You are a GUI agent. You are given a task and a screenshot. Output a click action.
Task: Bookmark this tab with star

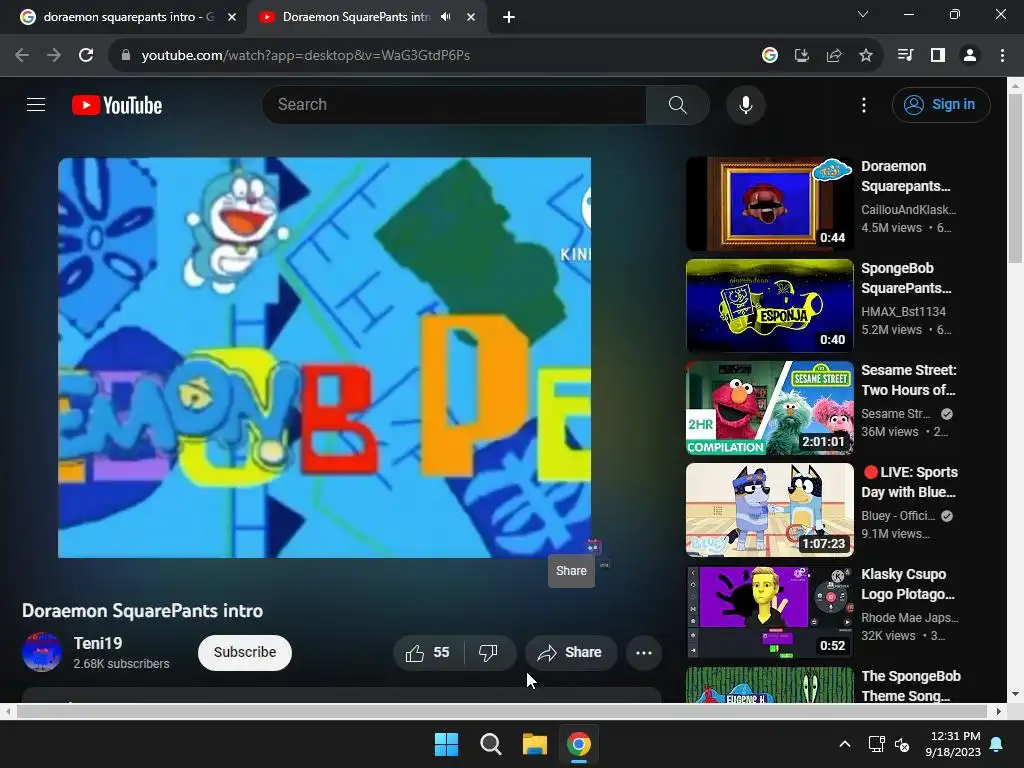pyautogui.click(x=865, y=56)
